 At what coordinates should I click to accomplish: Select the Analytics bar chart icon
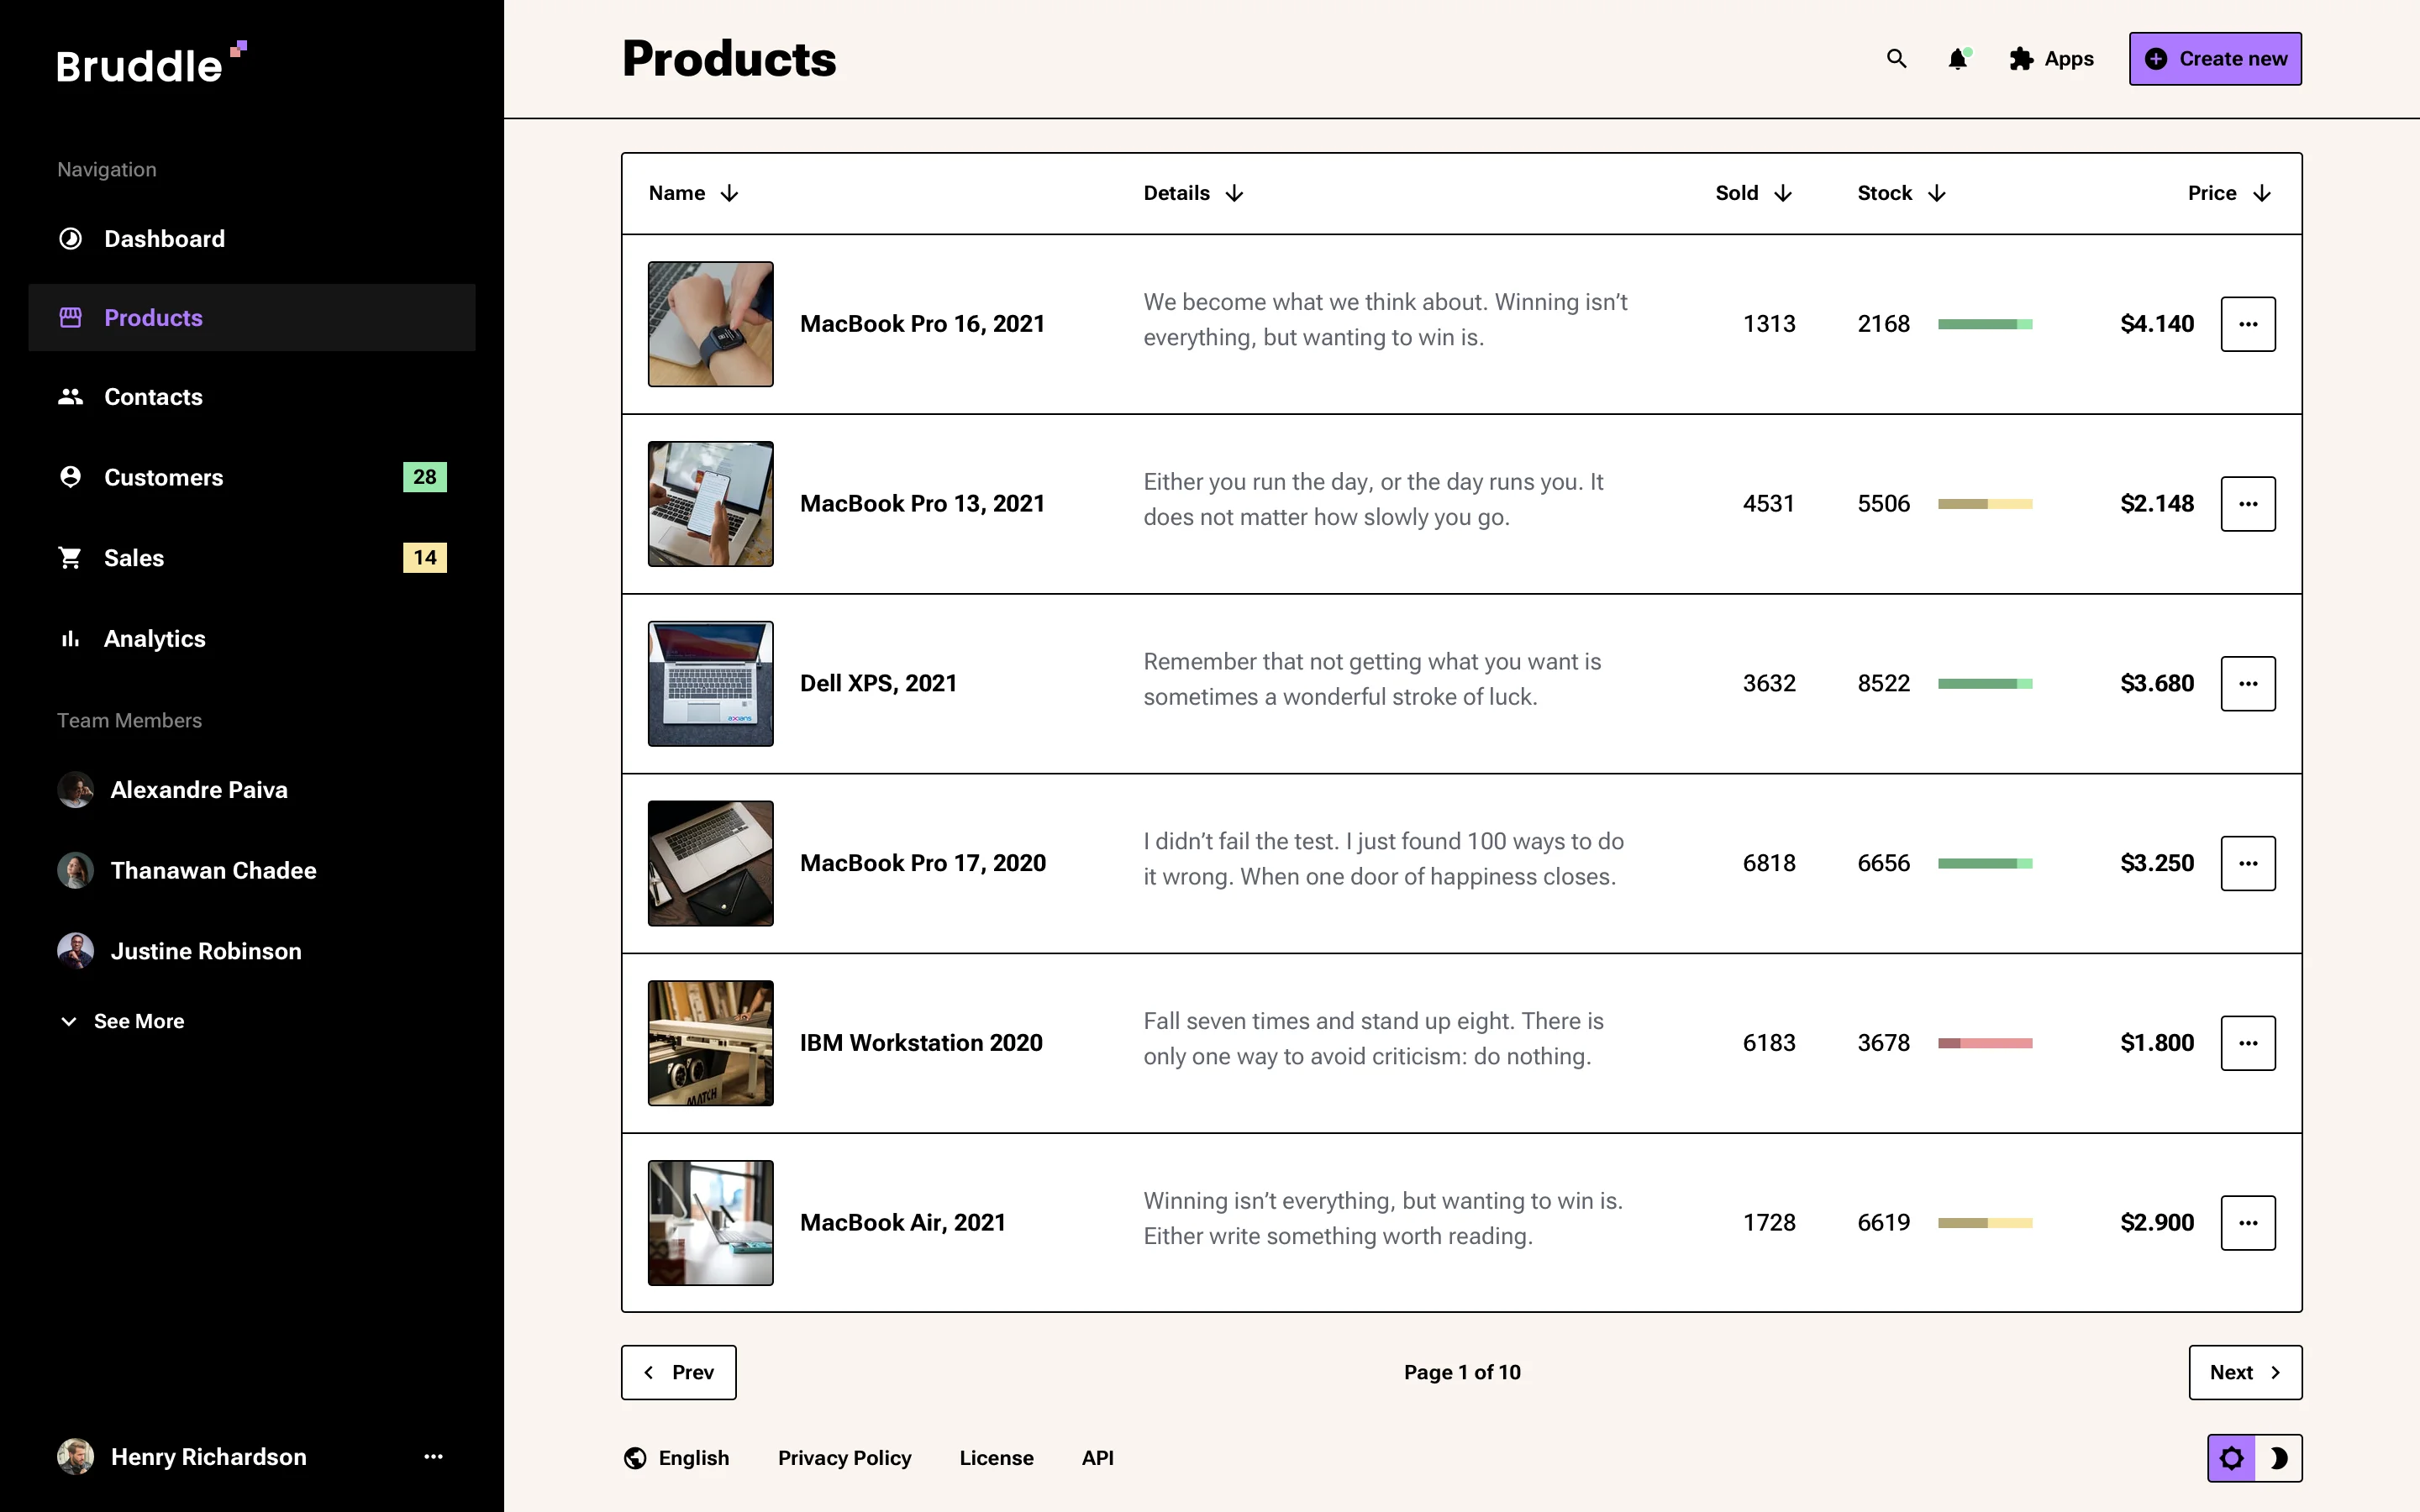(70, 638)
